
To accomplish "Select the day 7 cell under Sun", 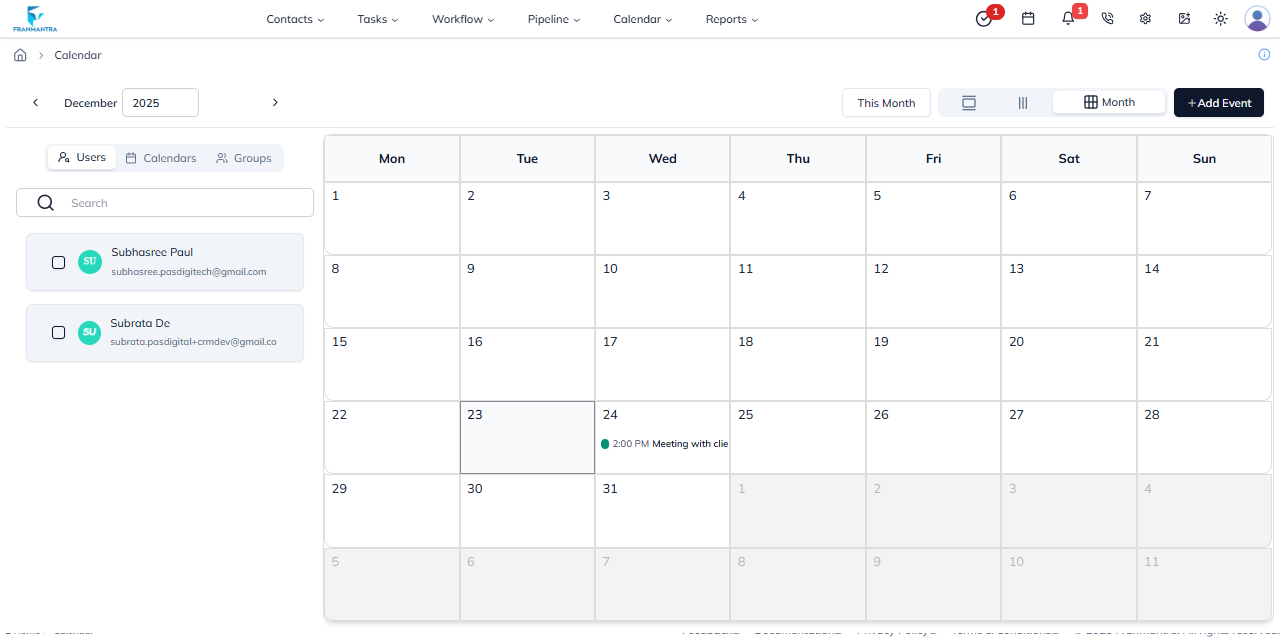I will coord(1204,218).
